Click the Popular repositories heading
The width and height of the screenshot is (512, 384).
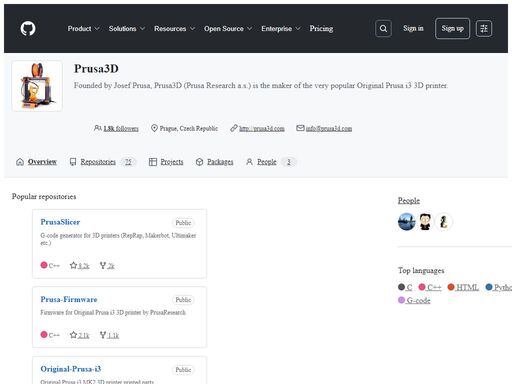point(44,196)
